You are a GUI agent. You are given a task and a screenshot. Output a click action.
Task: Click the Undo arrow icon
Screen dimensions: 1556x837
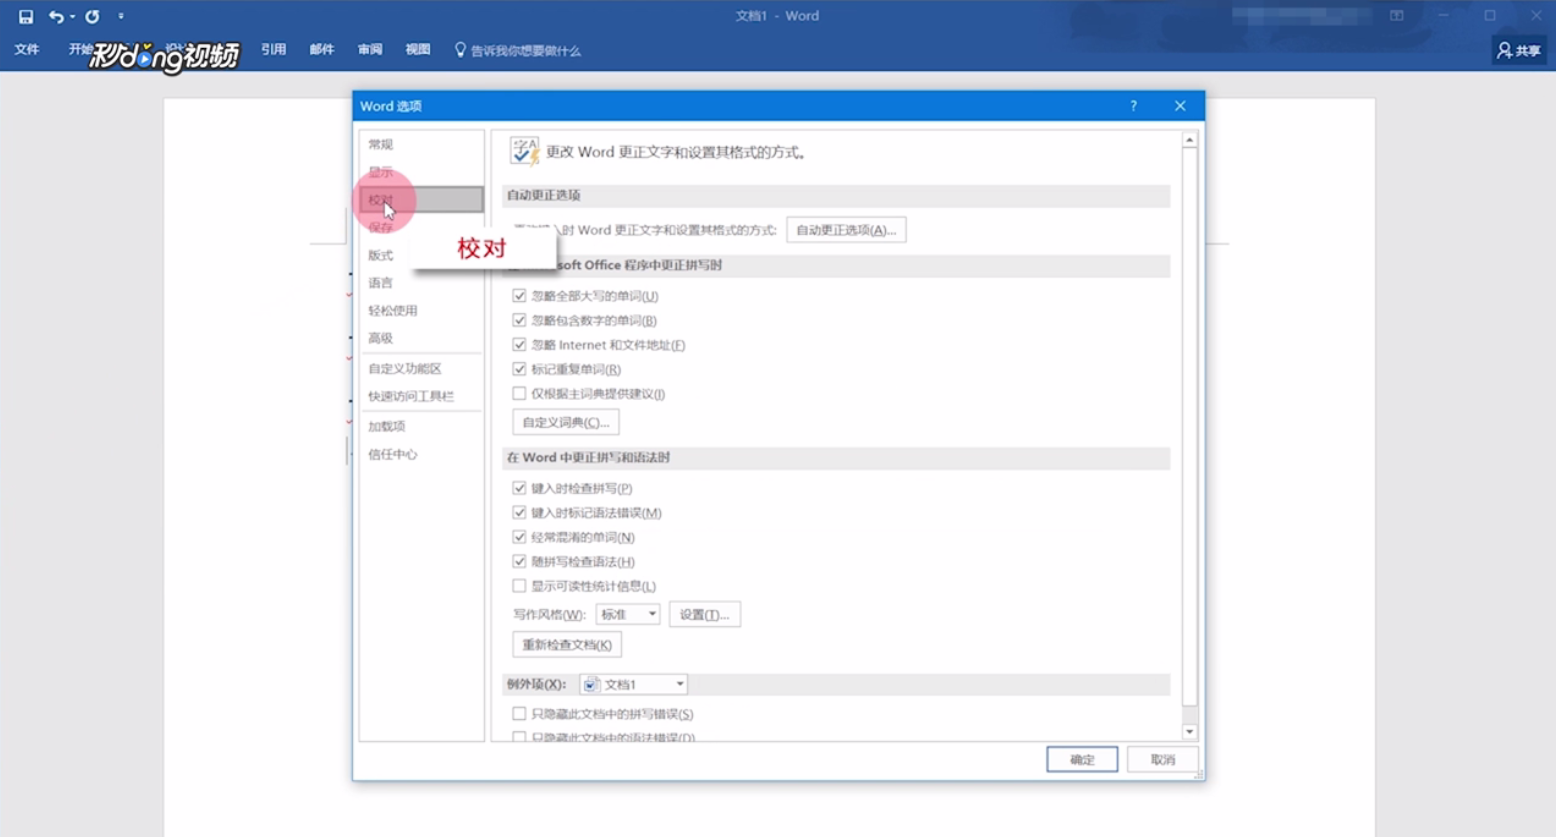[55, 15]
